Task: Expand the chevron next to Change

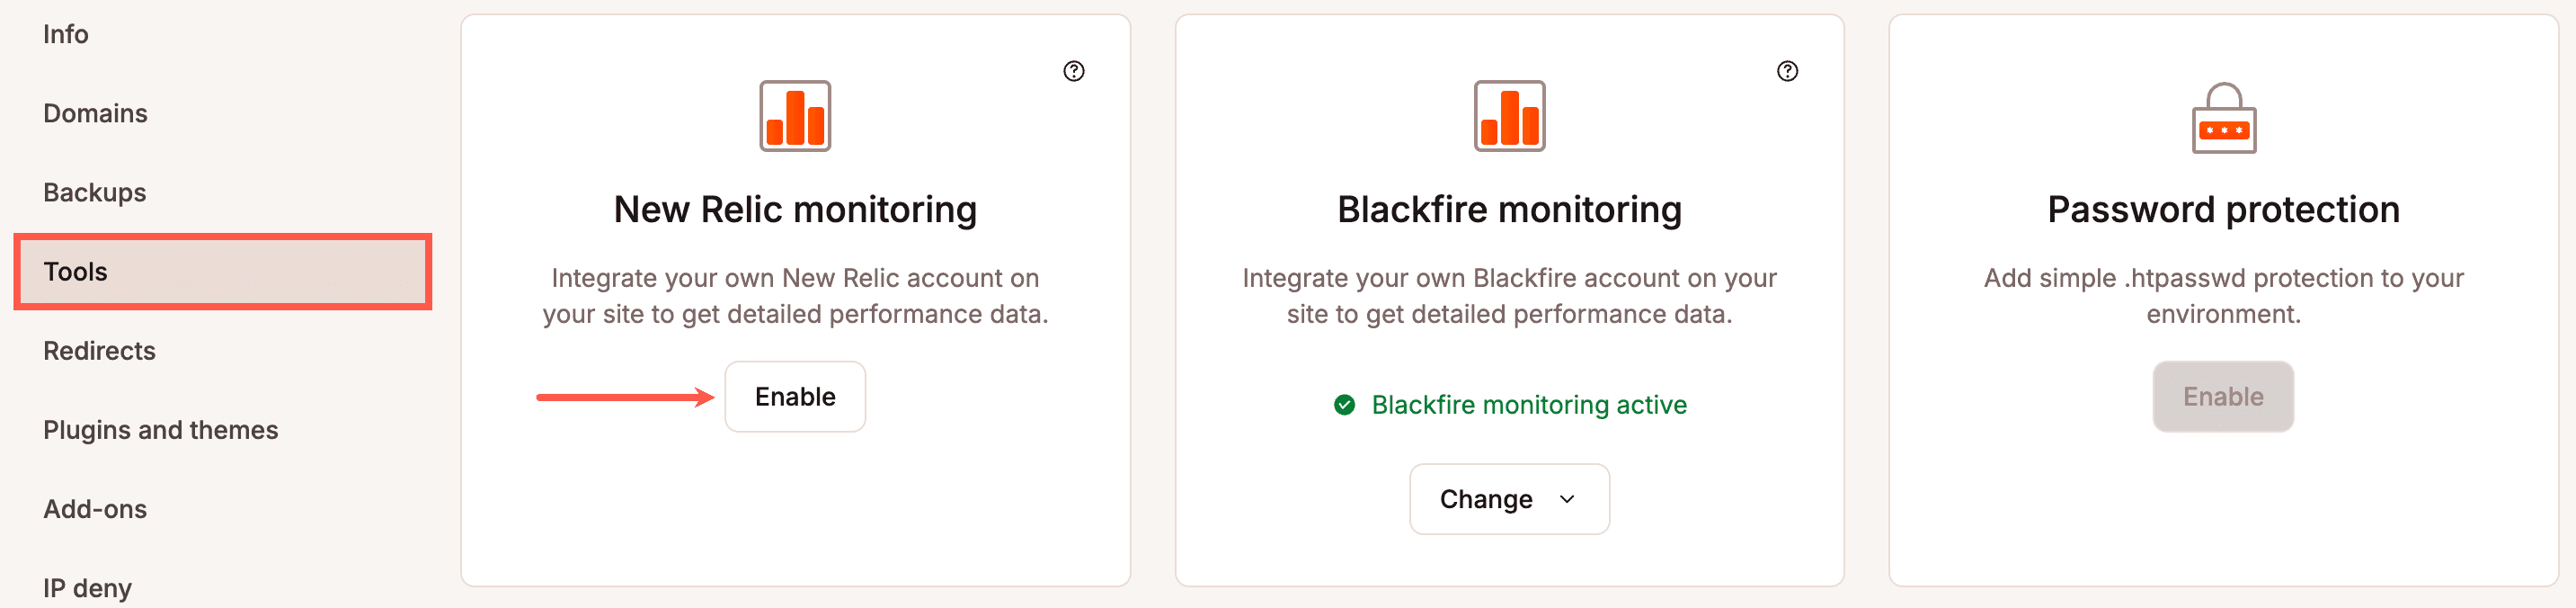Action: (1567, 499)
